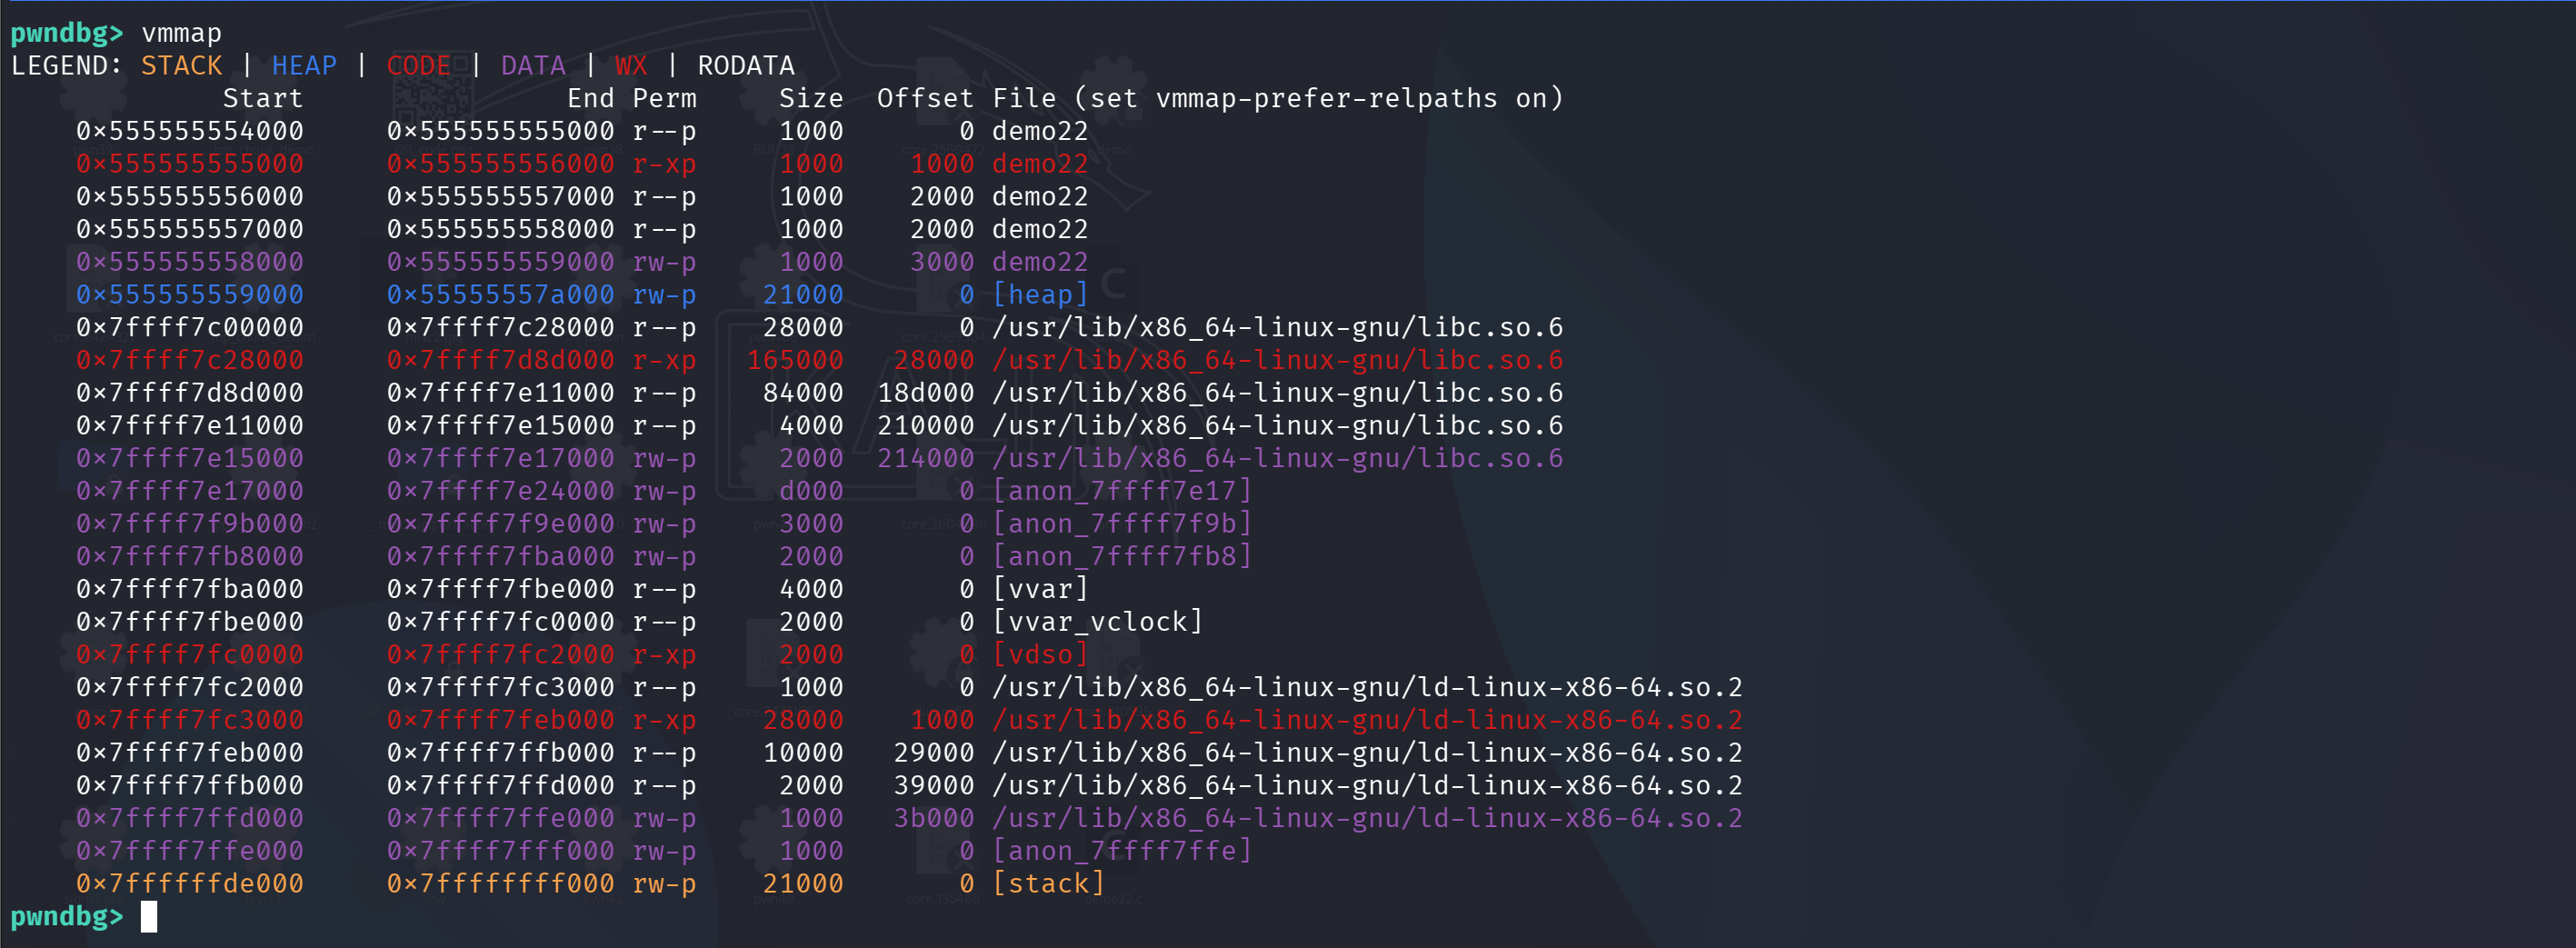This screenshot has width=2576, height=948.
Task: Select end address 0x7ffff7e24000
Action: (x=500, y=491)
